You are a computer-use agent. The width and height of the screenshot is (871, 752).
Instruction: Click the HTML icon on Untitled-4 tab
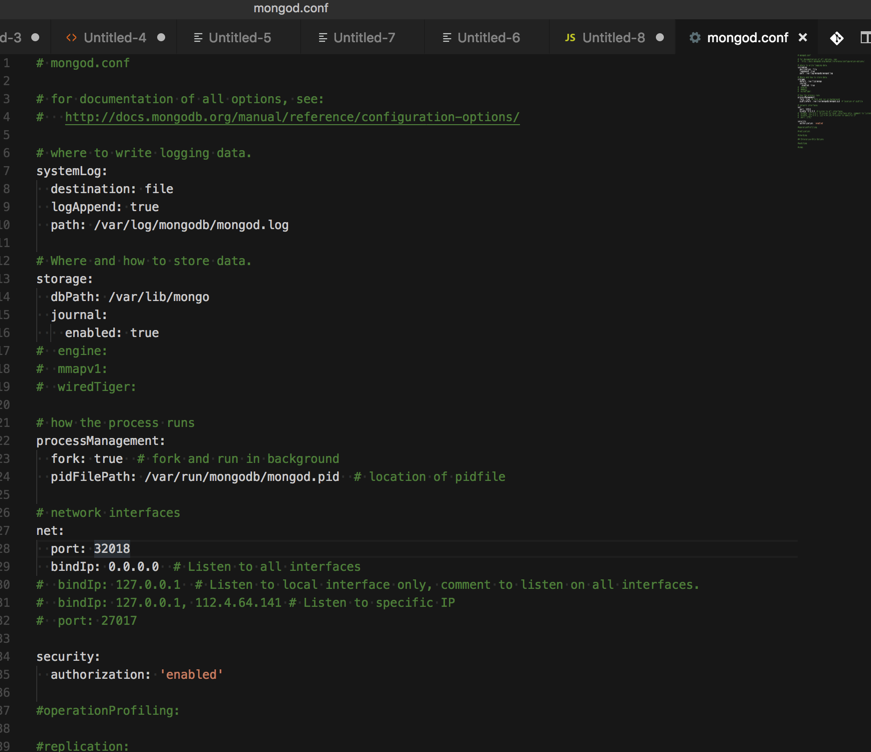tap(71, 38)
